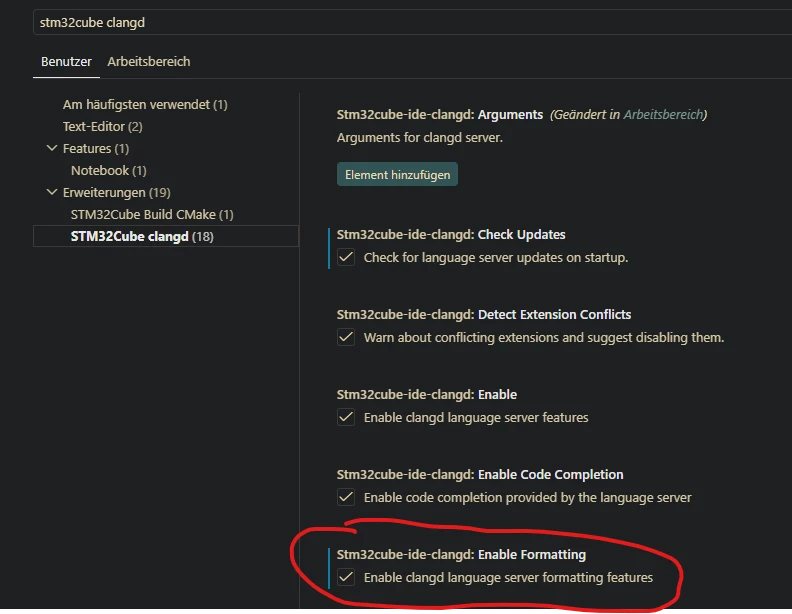Image resolution: width=792 pixels, height=614 pixels.
Task: Select Text-Editor (2) in the settings tree
Action: [103, 126]
